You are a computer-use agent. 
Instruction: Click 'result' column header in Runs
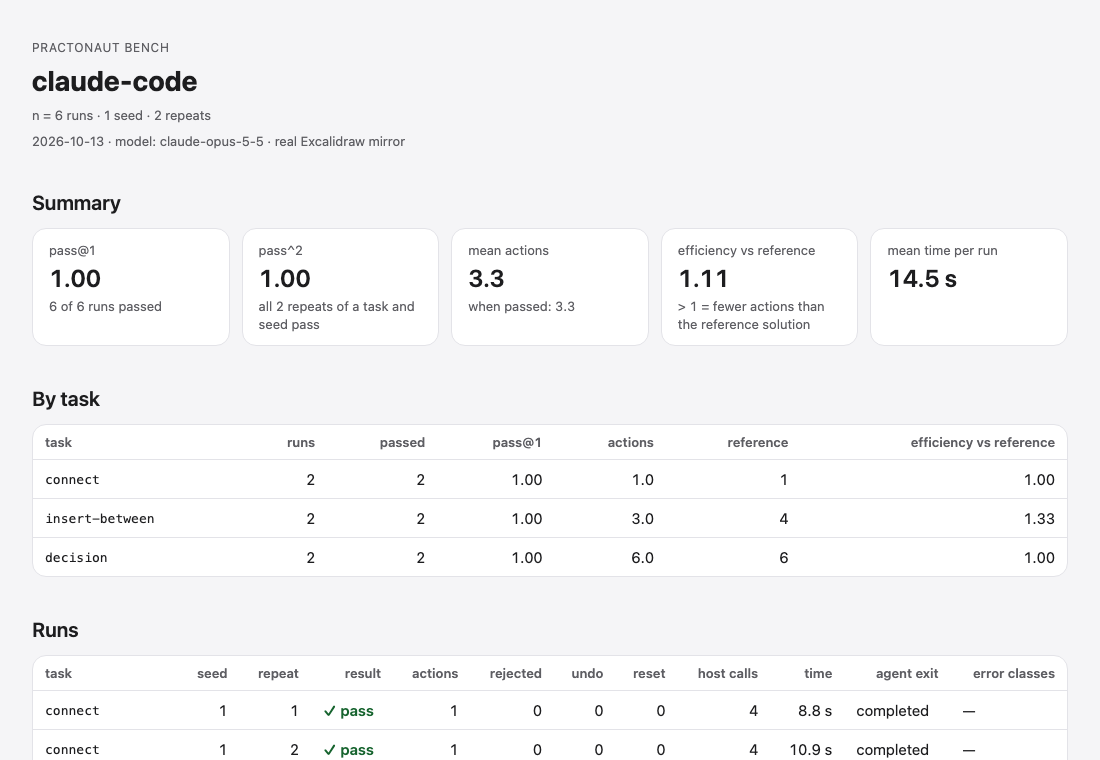pos(363,674)
